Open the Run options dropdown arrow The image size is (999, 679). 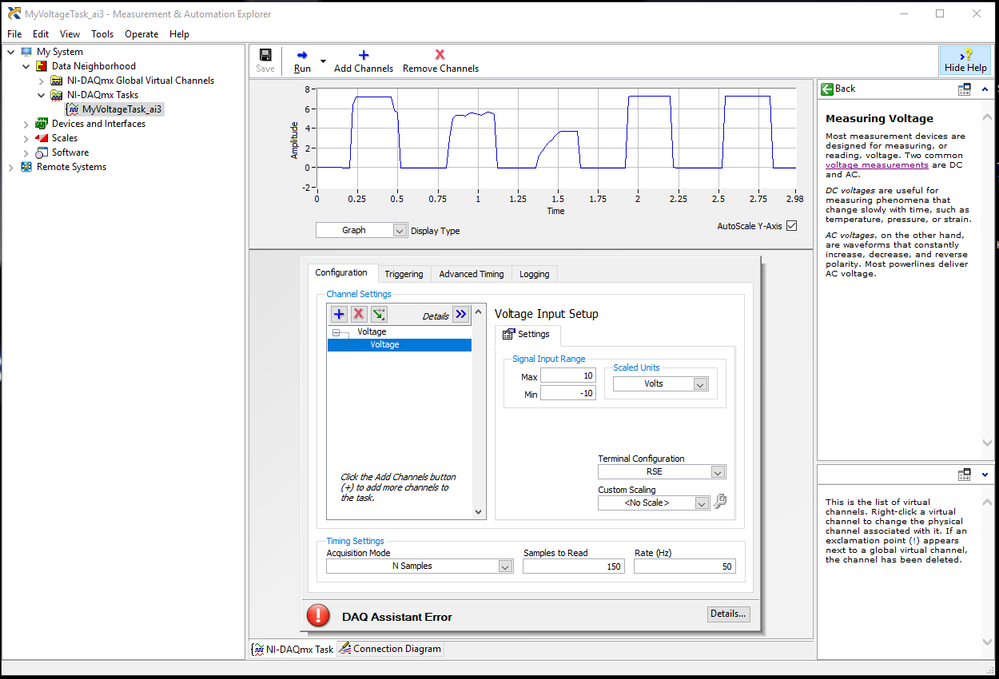click(x=323, y=61)
